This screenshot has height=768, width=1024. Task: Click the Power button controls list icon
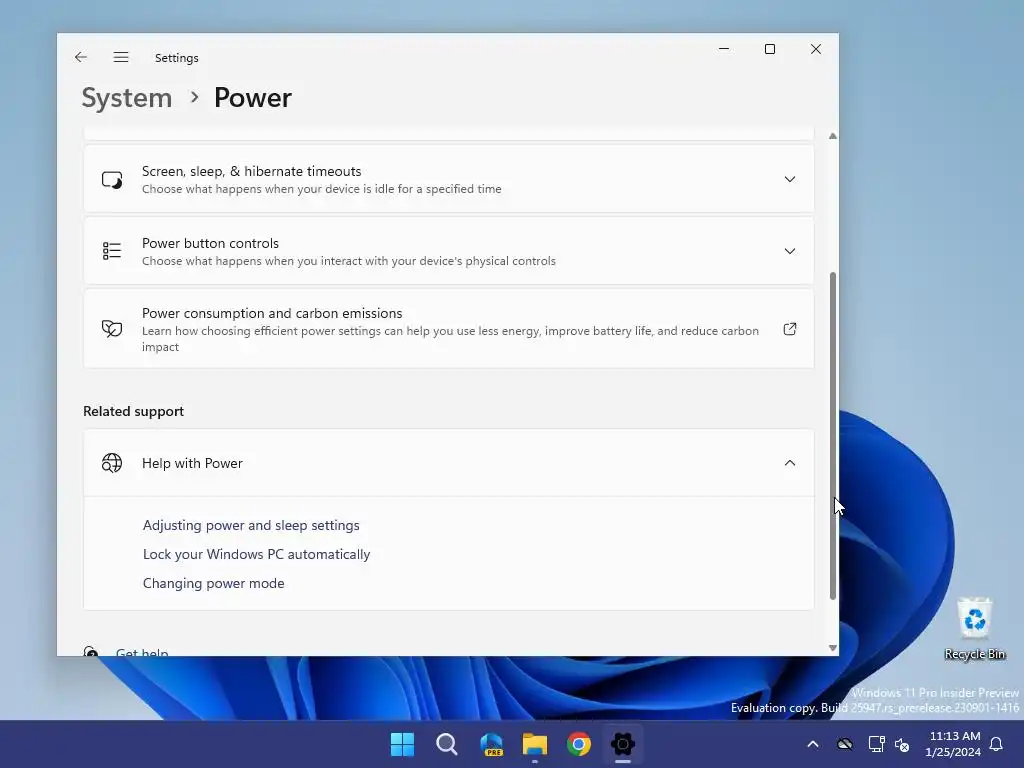pos(112,251)
